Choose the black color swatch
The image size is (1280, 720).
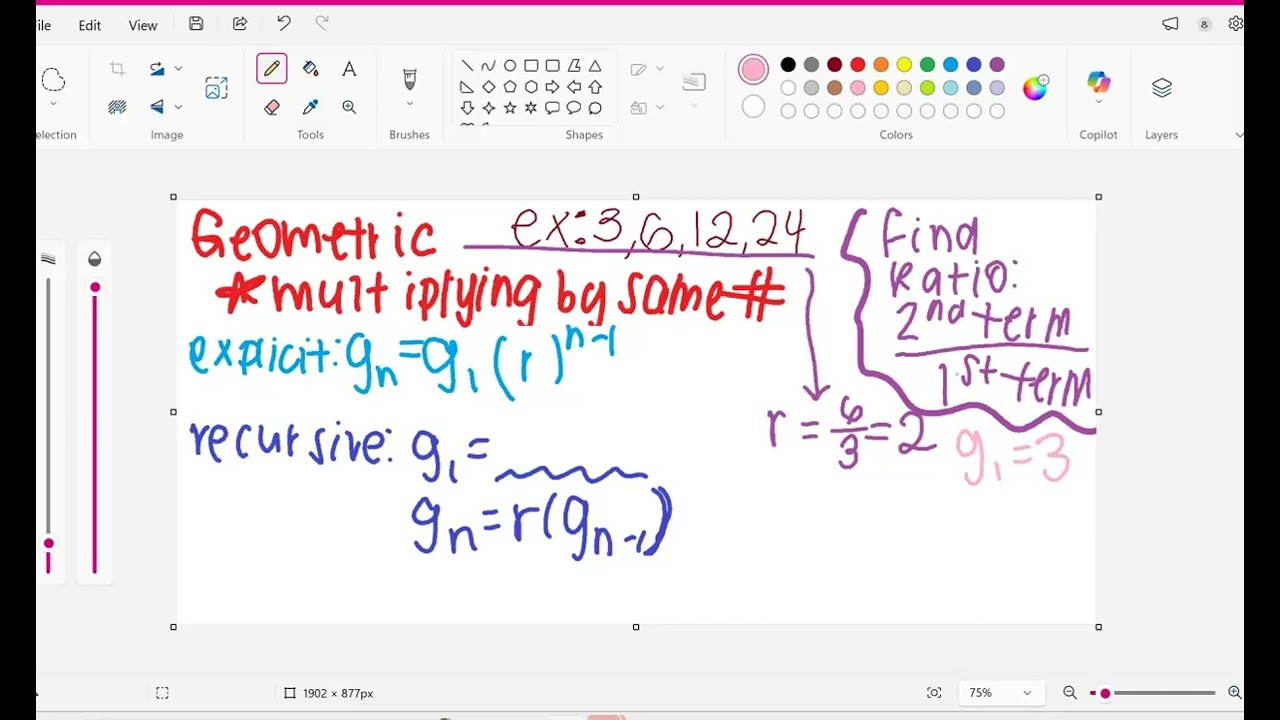point(788,65)
